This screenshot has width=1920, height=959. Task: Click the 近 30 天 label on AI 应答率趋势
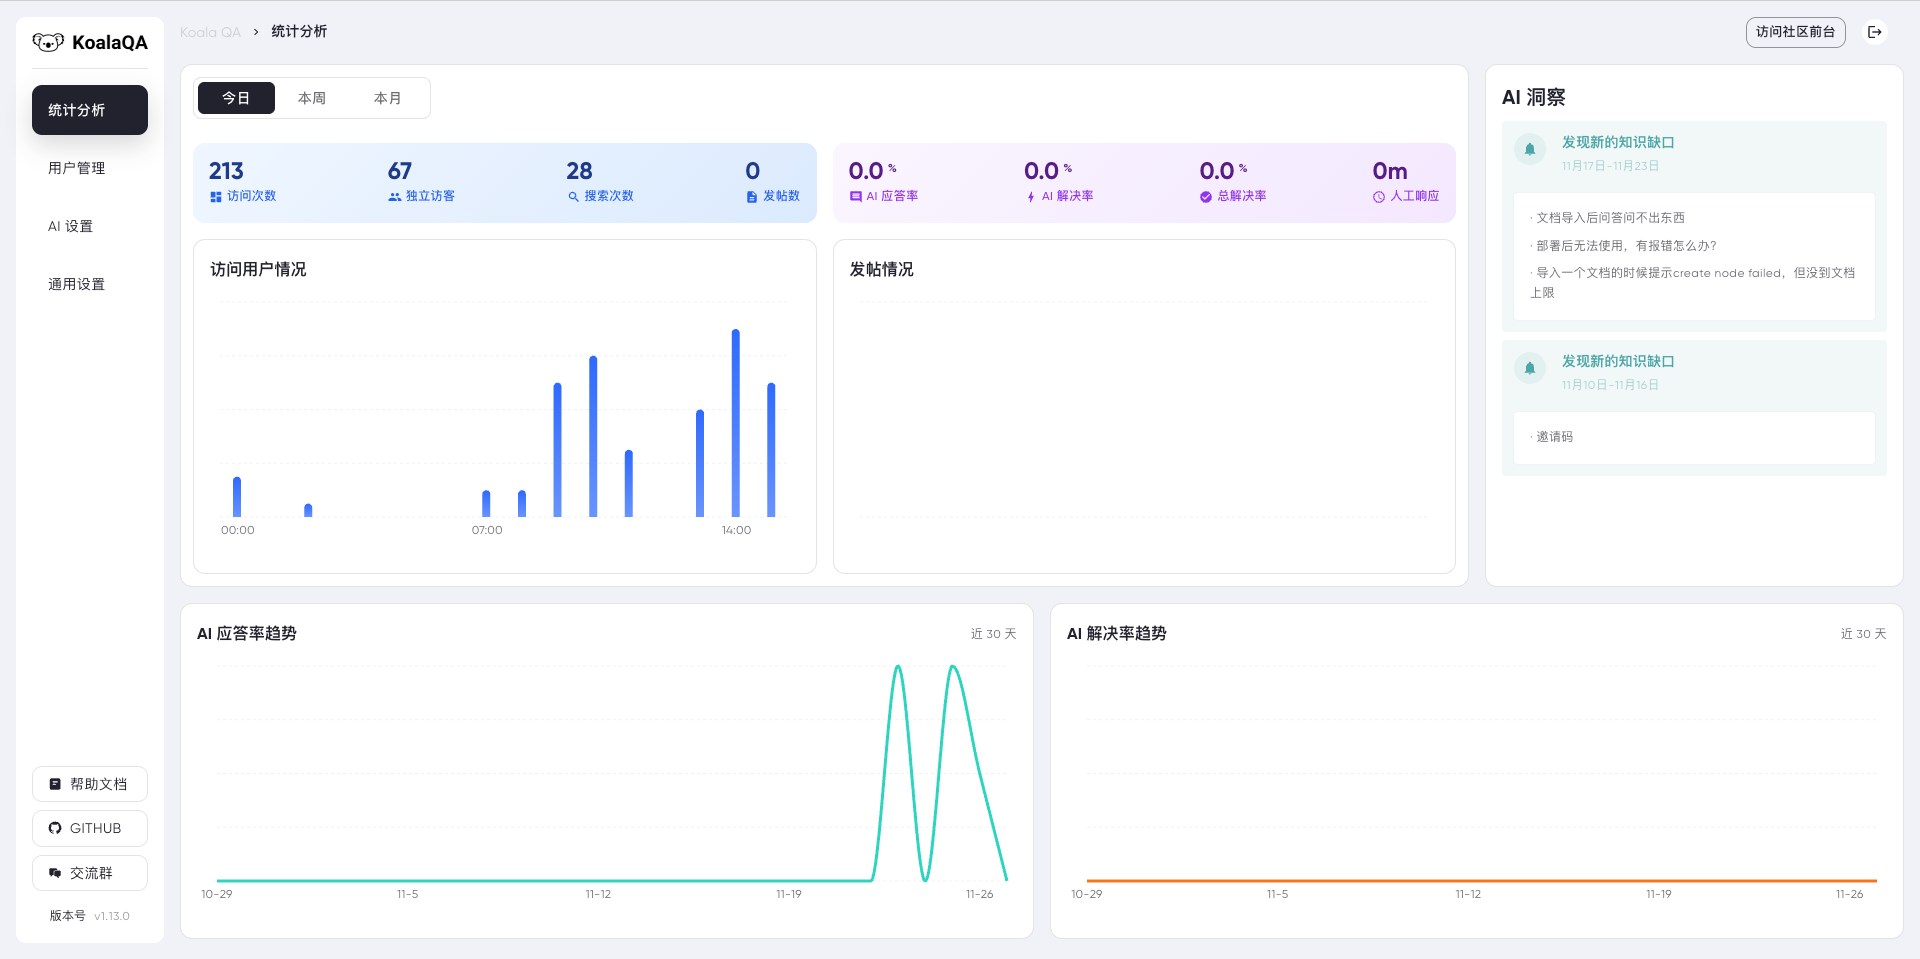[x=993, y=634]
